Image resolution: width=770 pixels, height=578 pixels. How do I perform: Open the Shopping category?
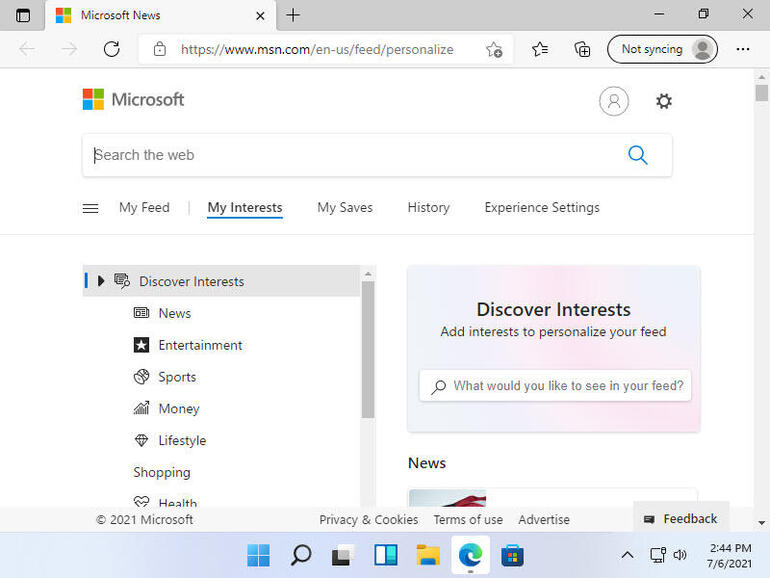pyautogui.click(x=162, y=472)
